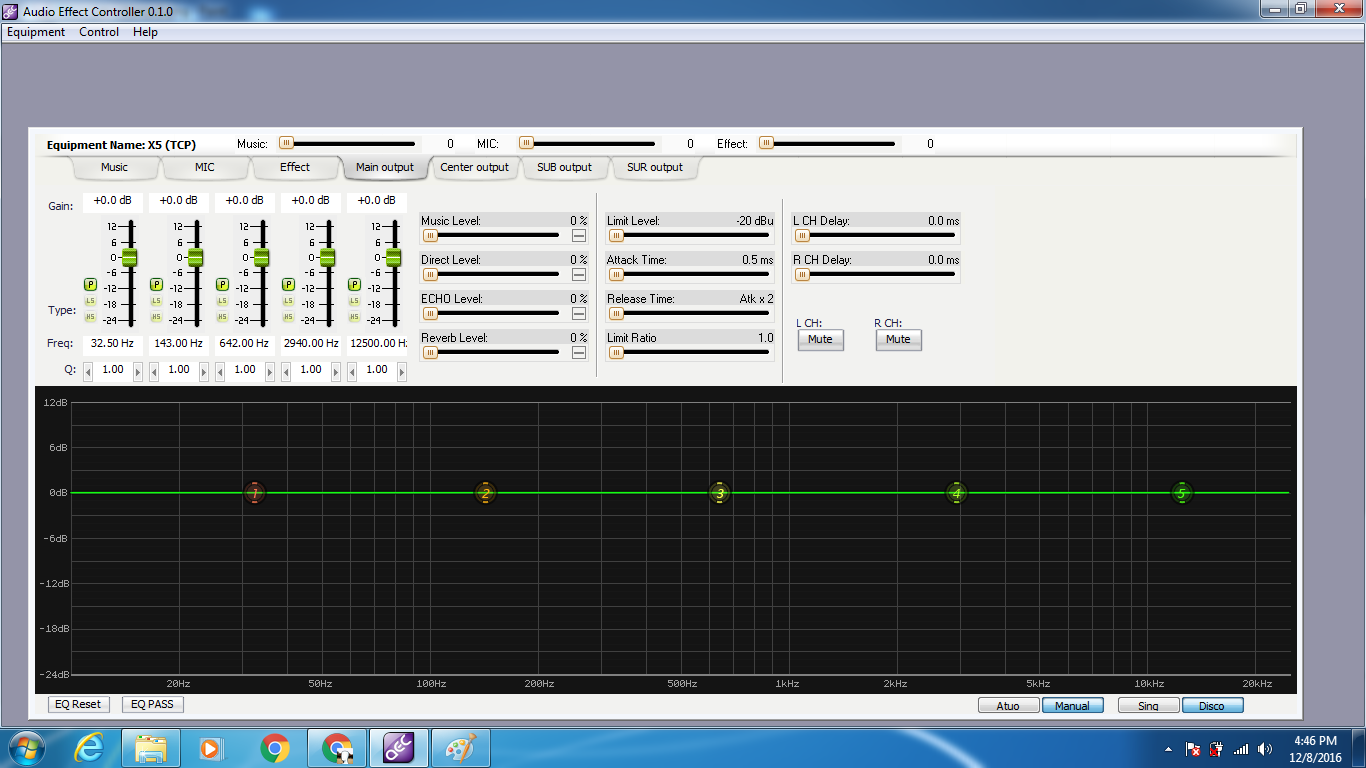This screenshot has height=768, width=1366.
Task: Open the Control menu
Action: (99, 32)
